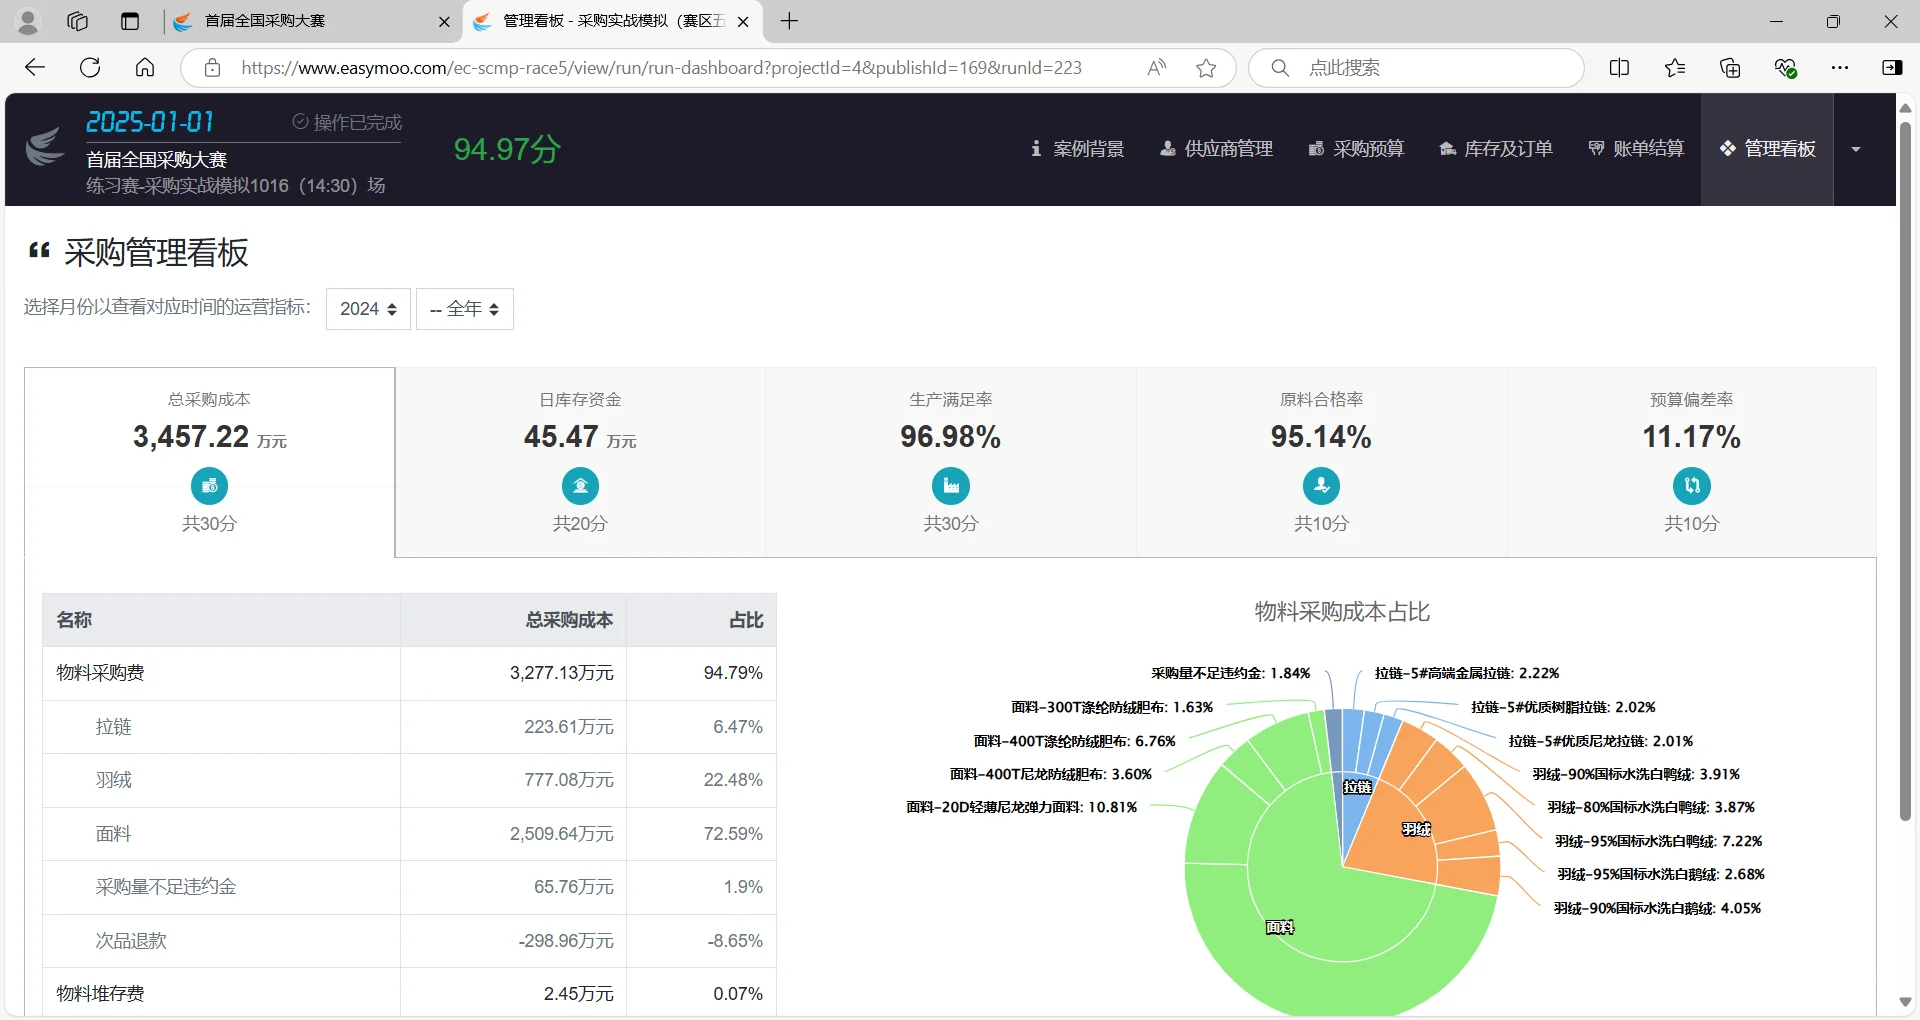The image size is (1920, 1020).
Task: Open the 采购预算 menu
Action: pyautogui.click(x=1356, y=149)
